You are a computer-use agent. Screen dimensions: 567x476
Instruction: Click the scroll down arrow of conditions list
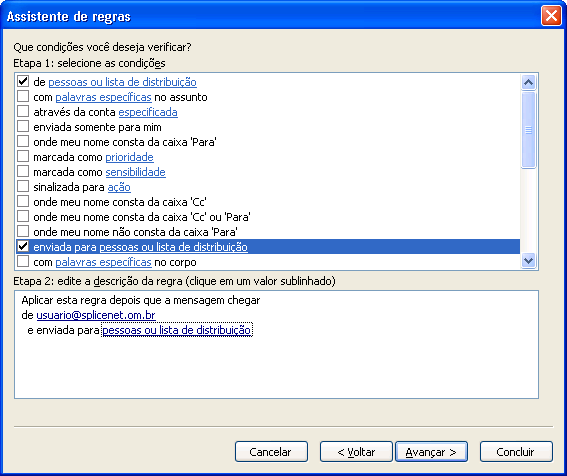pos(528,260)
